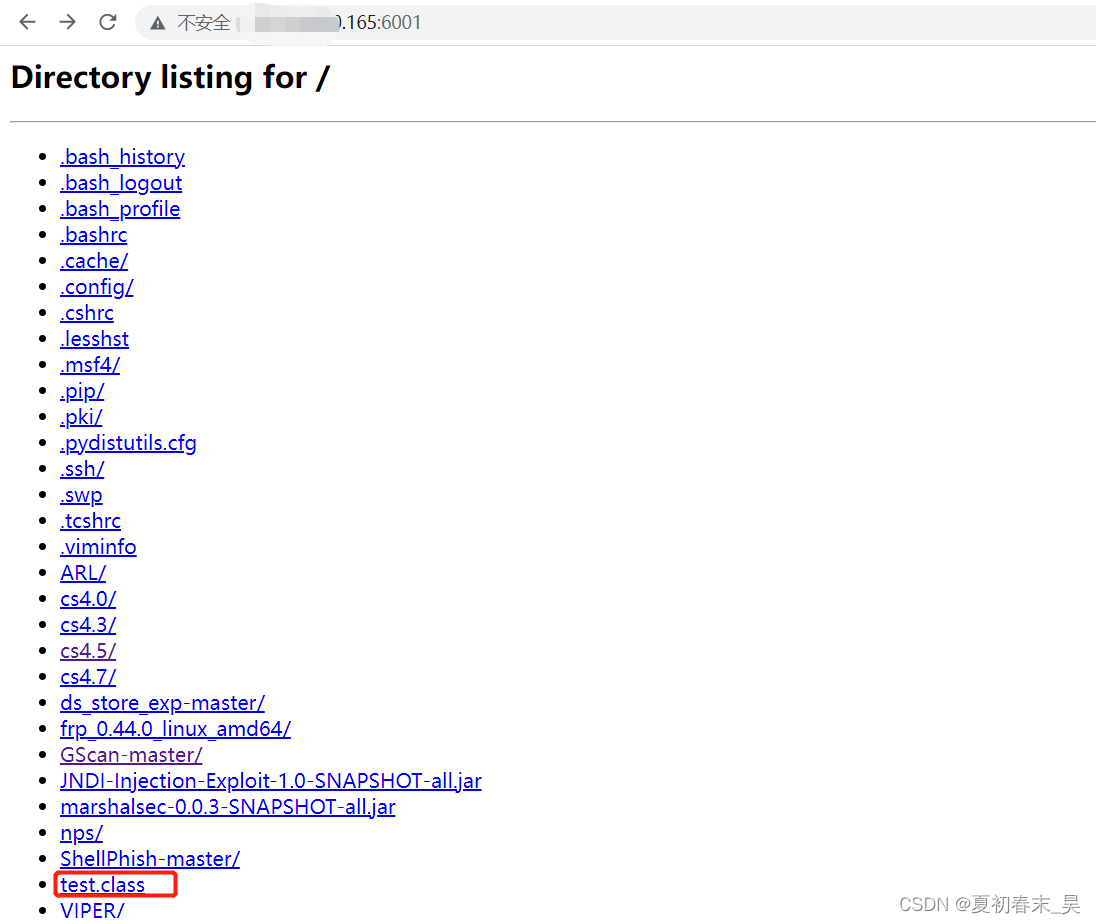The image size is (1096, 924).
Task: Open the .config/ directory link
Action: (97, 287)
